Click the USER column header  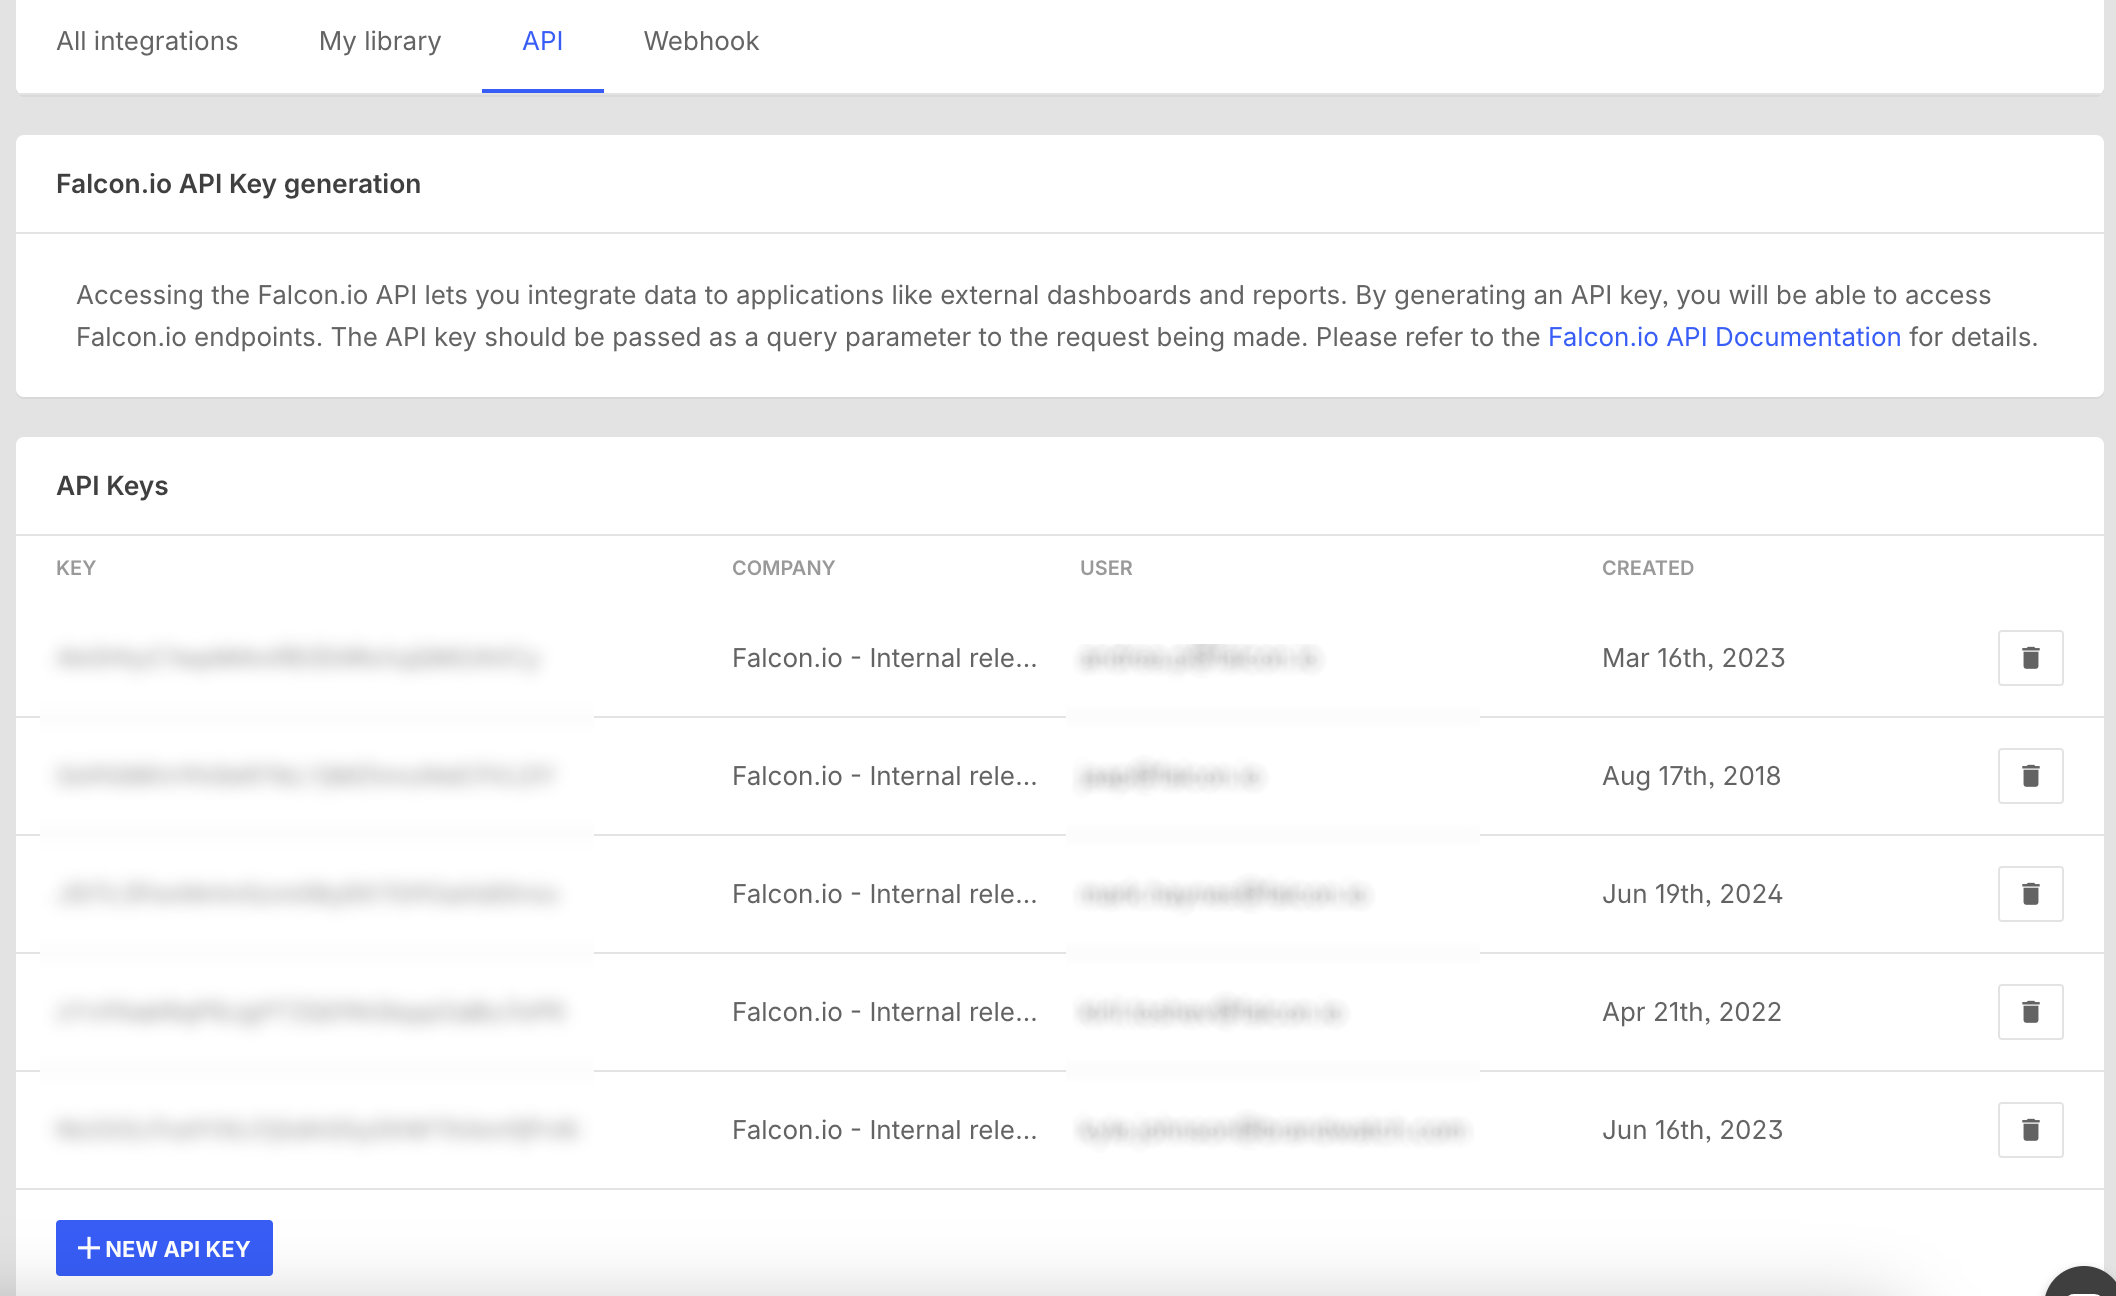(x=1106, y=568)
